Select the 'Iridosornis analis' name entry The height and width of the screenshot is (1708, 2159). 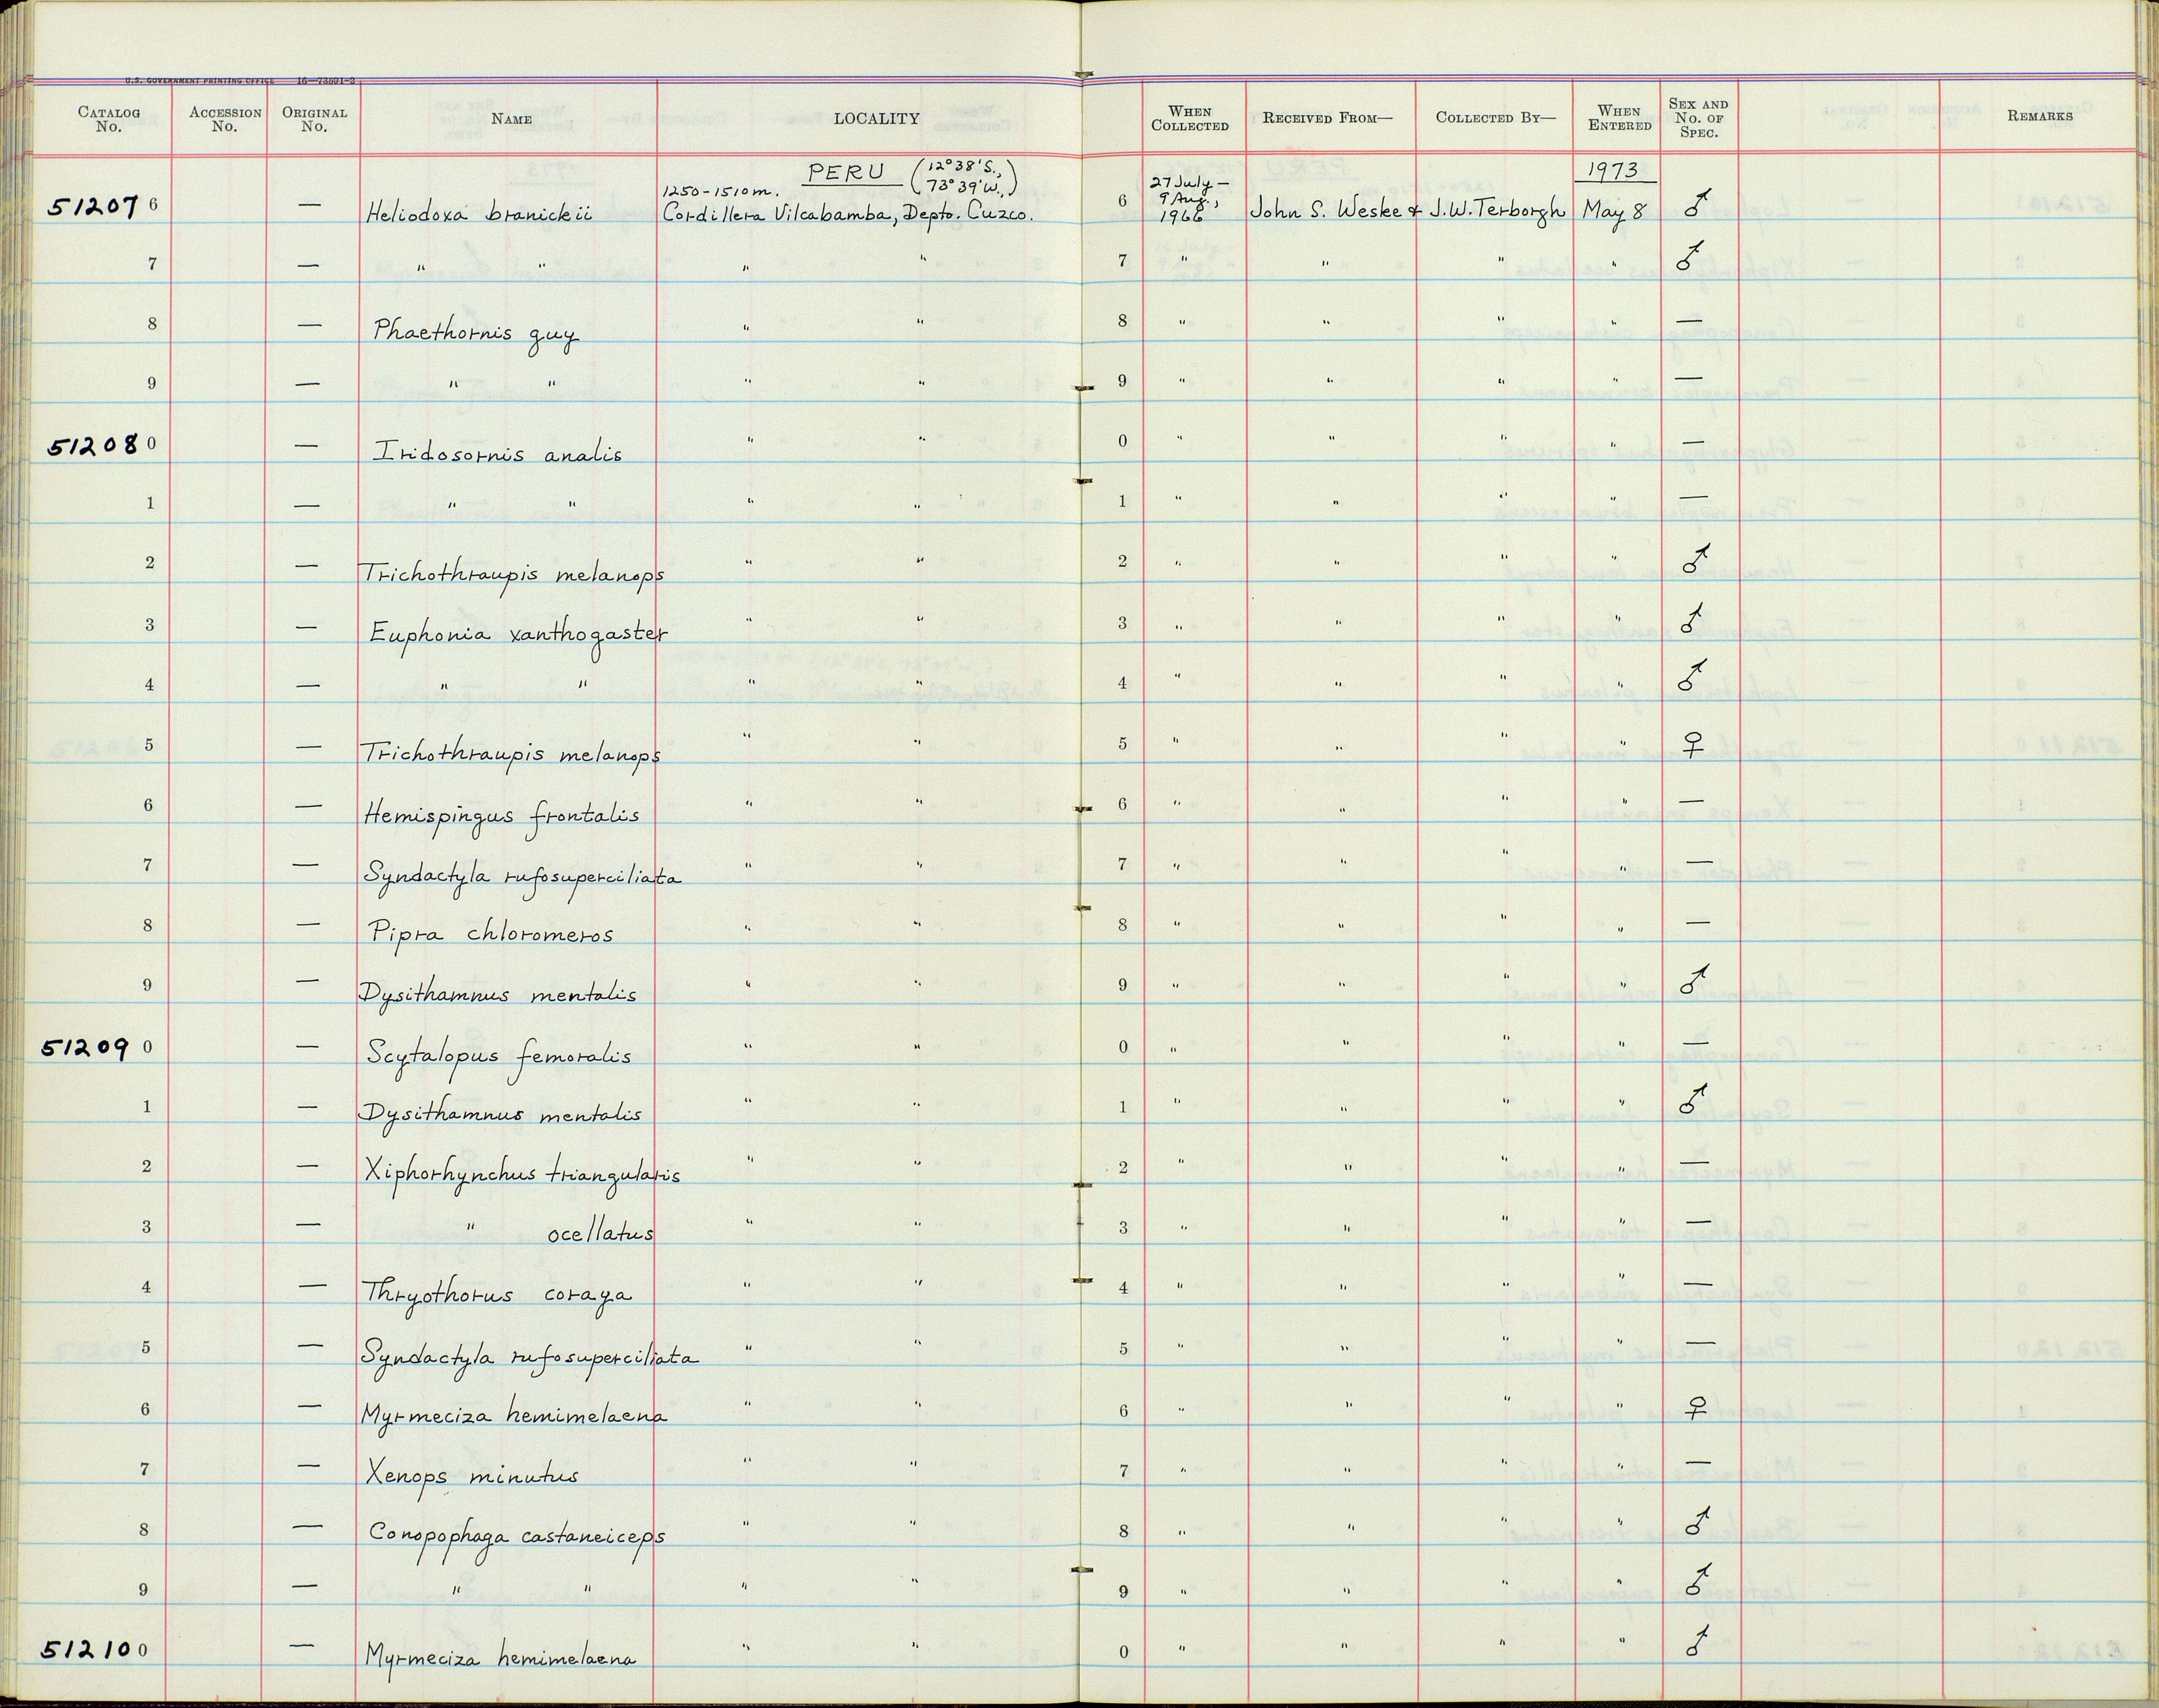pyautogui.click(x=497, y=453)
